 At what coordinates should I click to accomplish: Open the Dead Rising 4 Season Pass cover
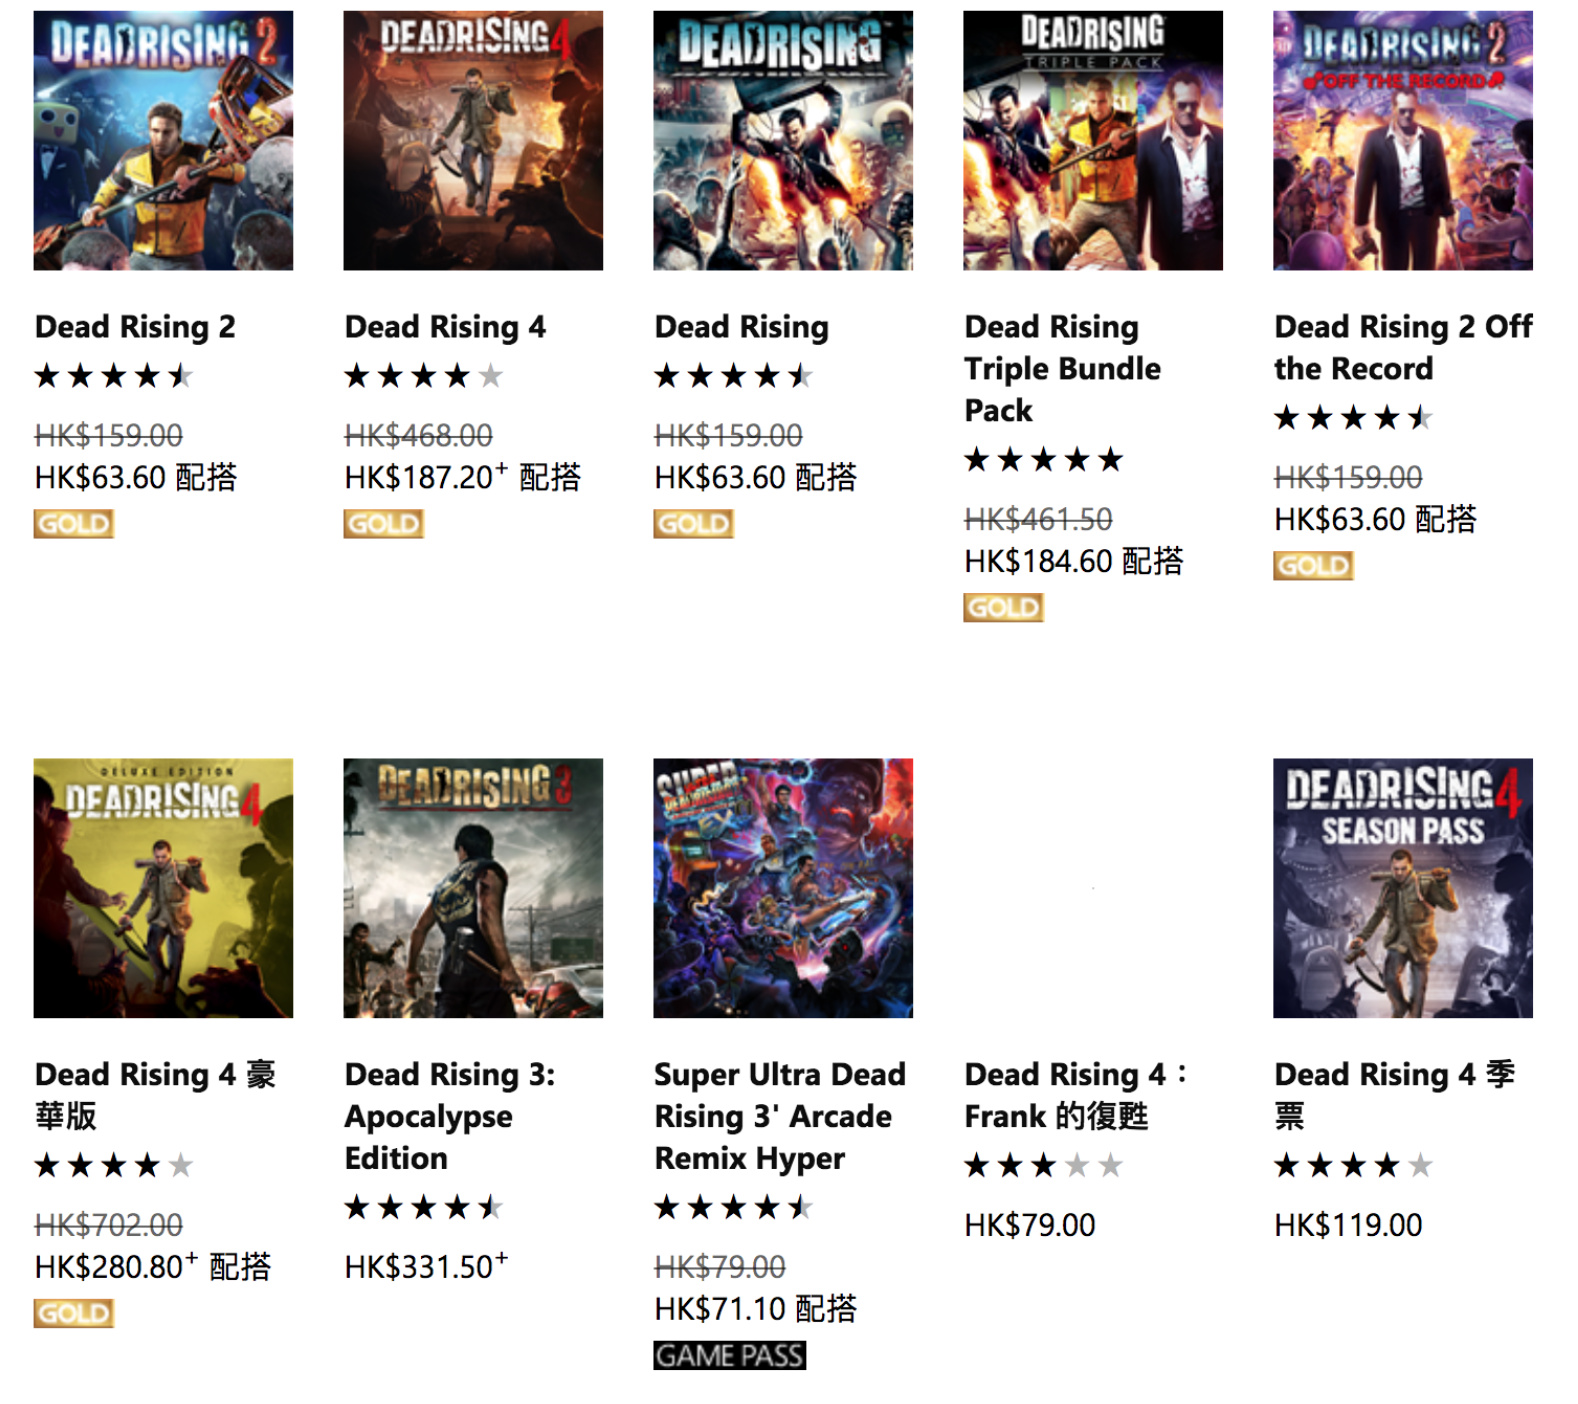pyautogui.click(x=1403, y=888)
